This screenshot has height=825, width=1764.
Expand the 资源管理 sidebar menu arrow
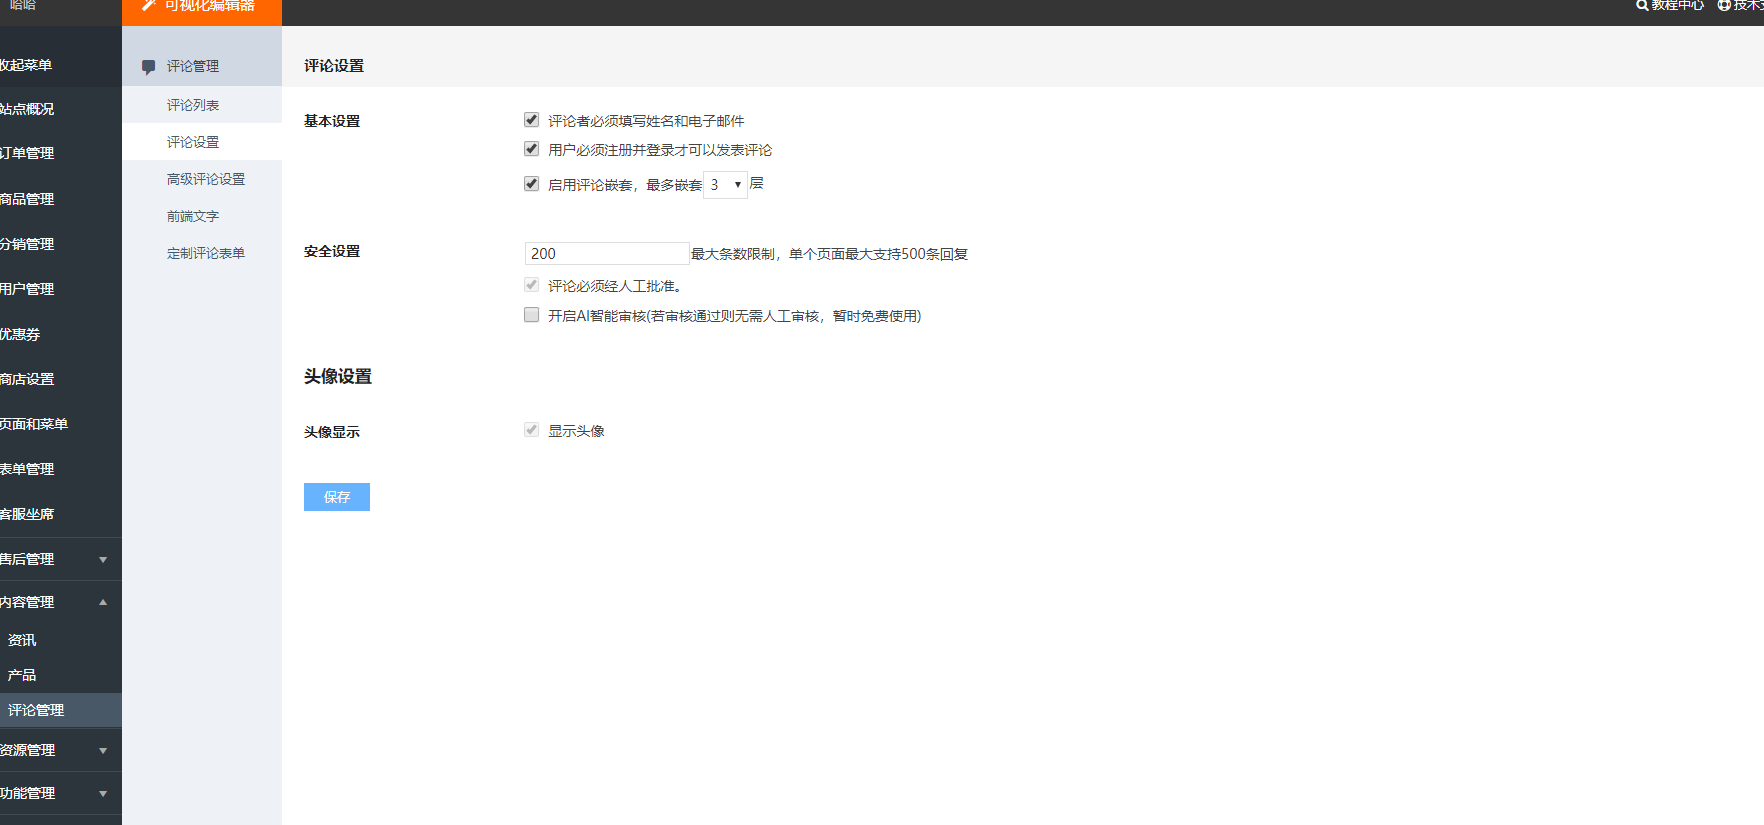(103, 751)
